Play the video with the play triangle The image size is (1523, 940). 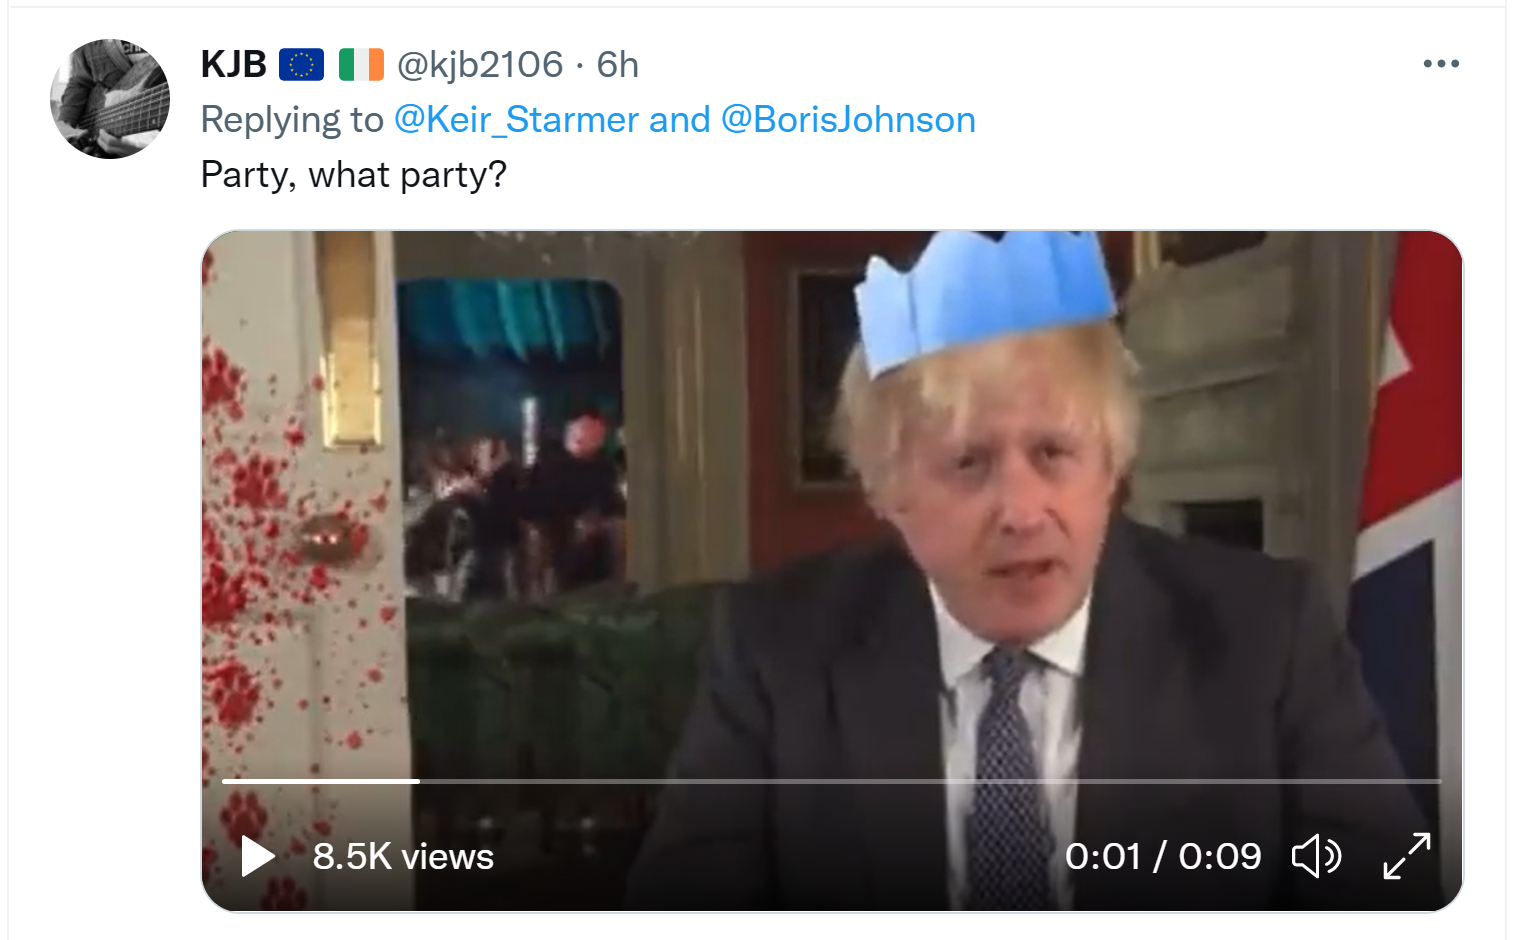(x=258, y=856)
